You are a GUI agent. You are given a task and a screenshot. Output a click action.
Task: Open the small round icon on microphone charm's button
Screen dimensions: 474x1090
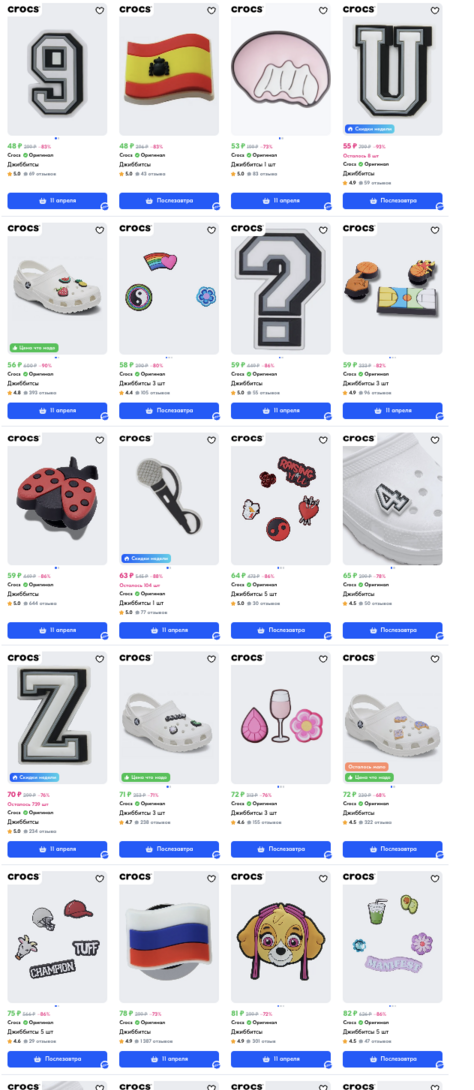tap(216, 636)
